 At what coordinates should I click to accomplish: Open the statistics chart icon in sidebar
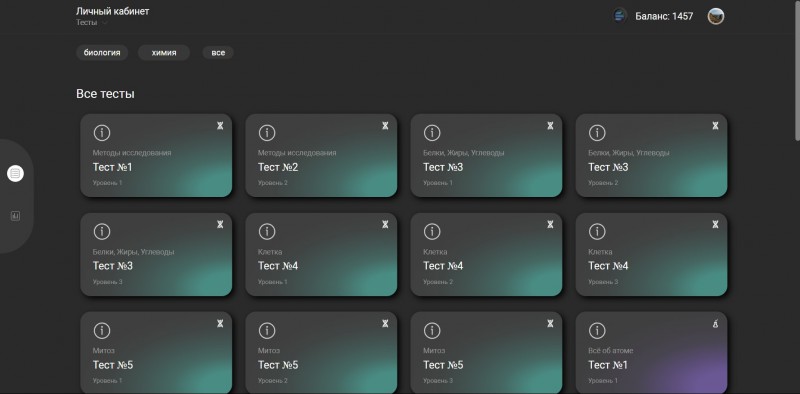coord(15,216)
